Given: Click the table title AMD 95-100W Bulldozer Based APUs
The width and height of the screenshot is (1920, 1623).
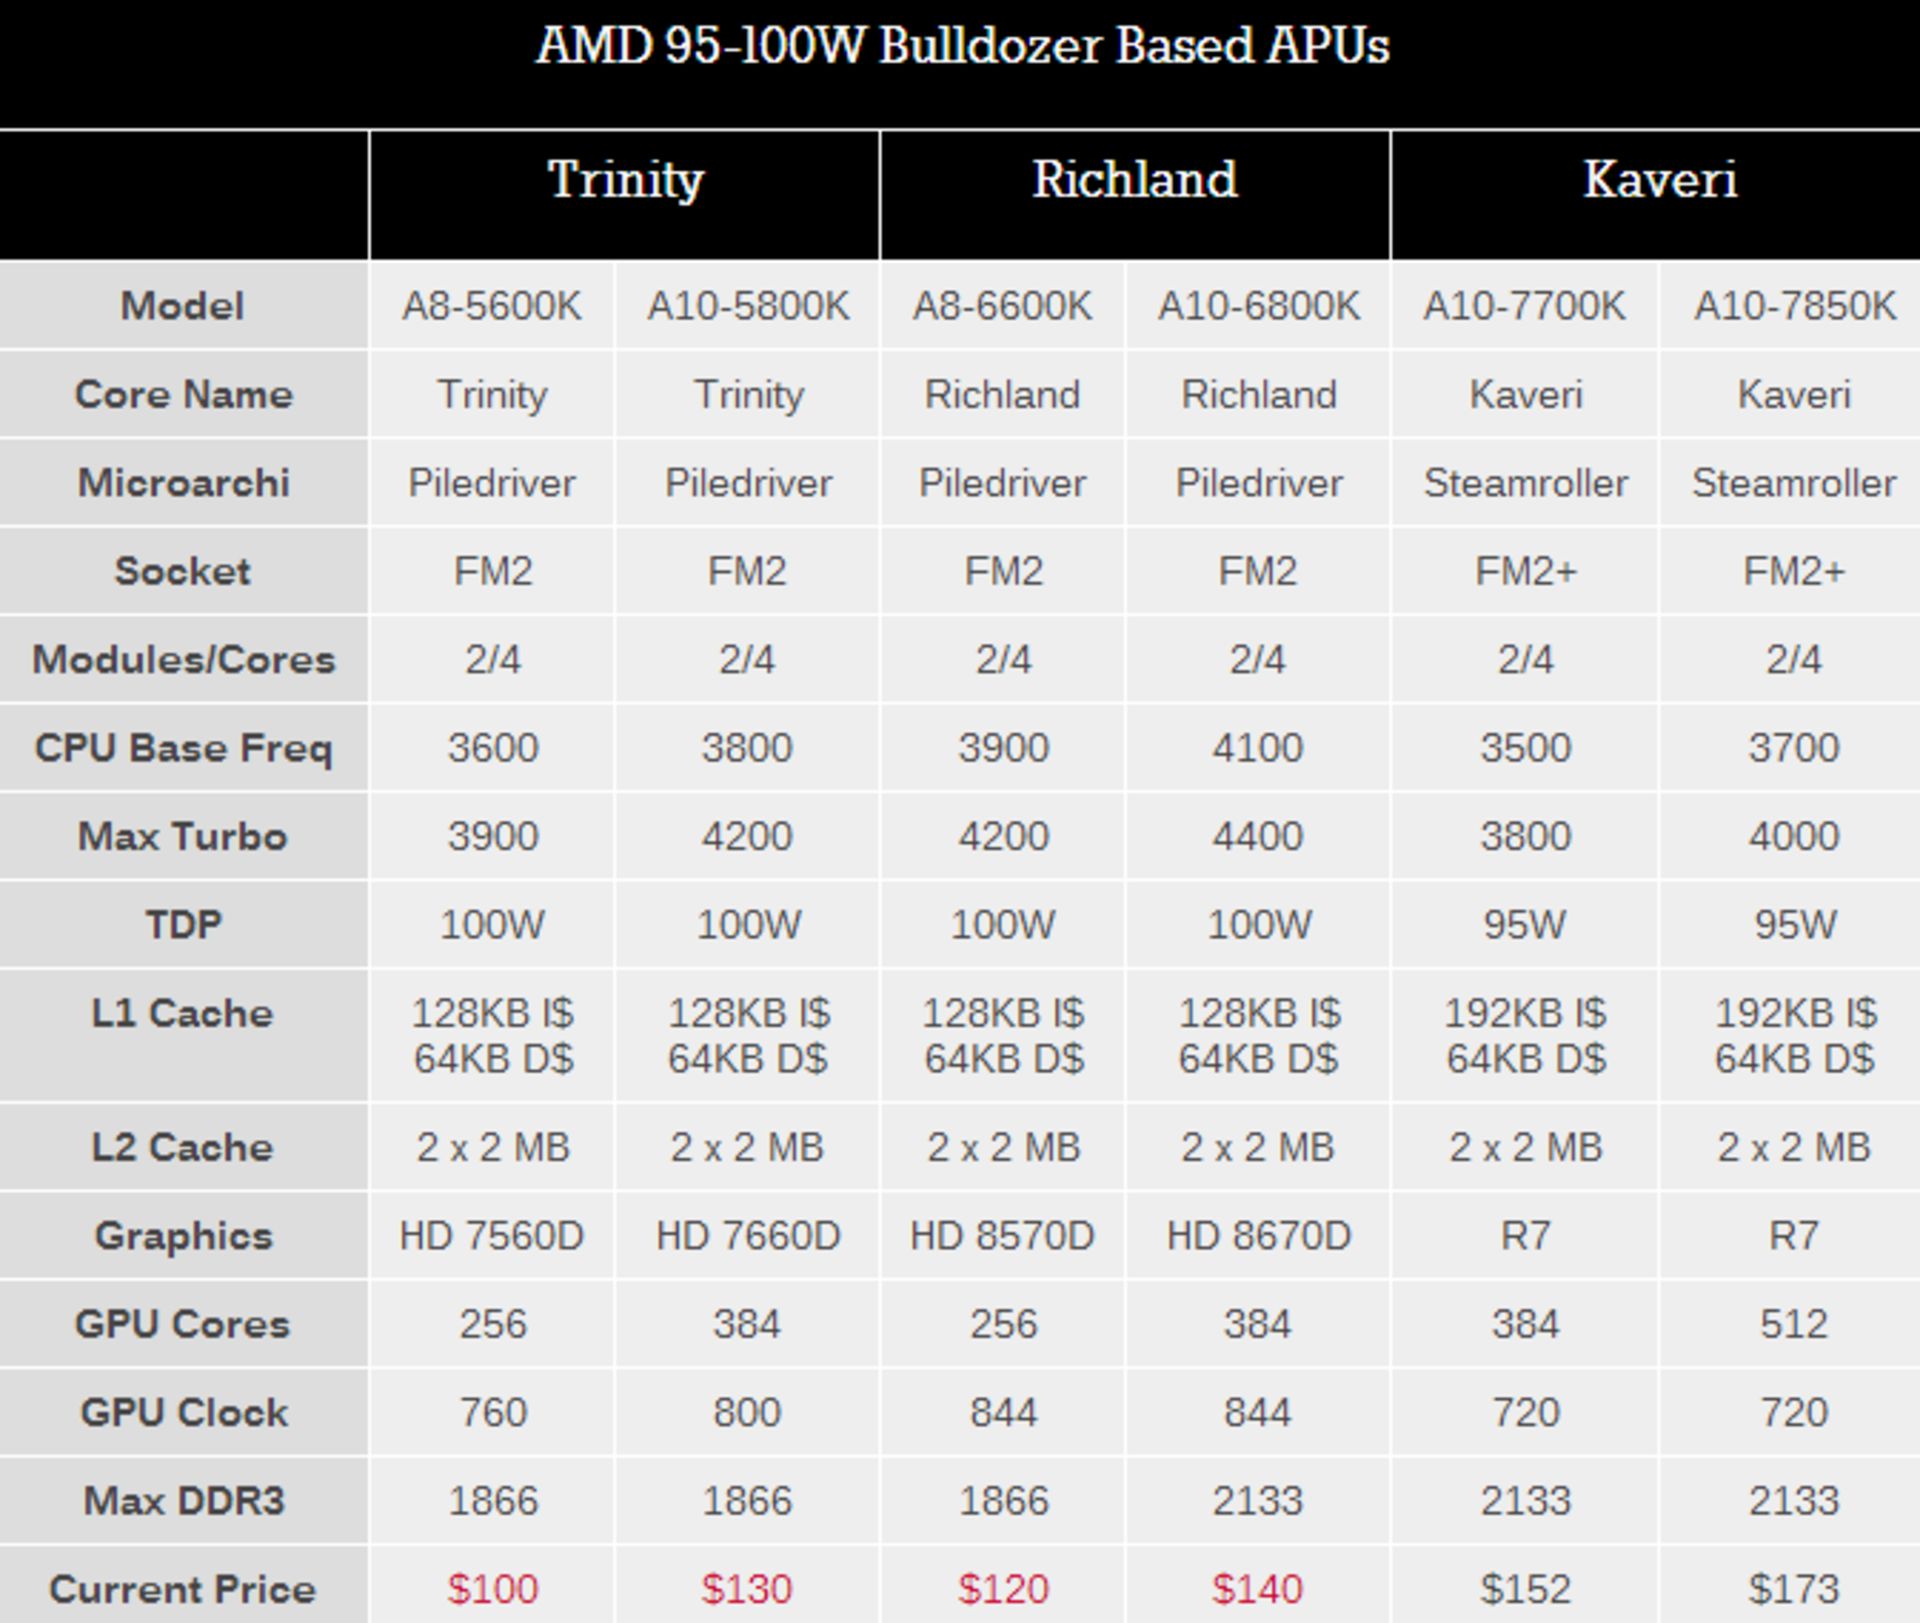Looking at the screenshot, I should [x=962, y=46].
